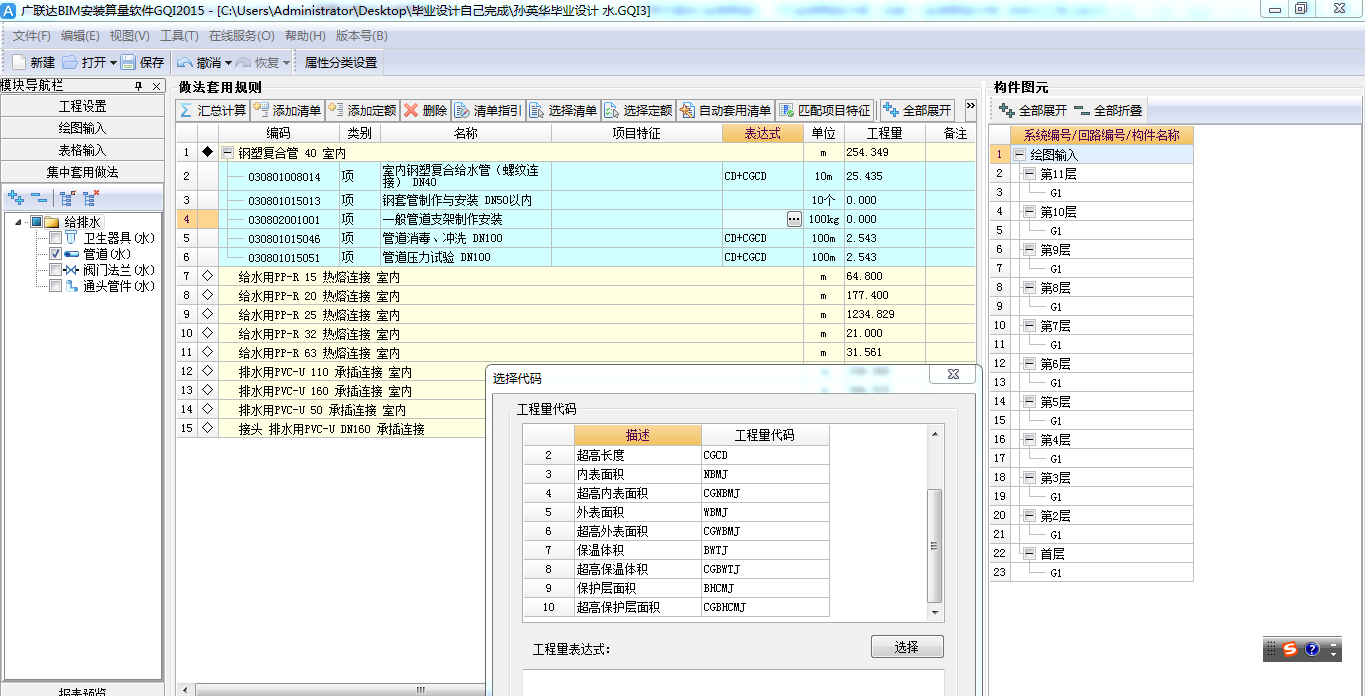Open the 编辑(E) menu
The width and height of the screenshot is (1365, 696).
(80, 36)
